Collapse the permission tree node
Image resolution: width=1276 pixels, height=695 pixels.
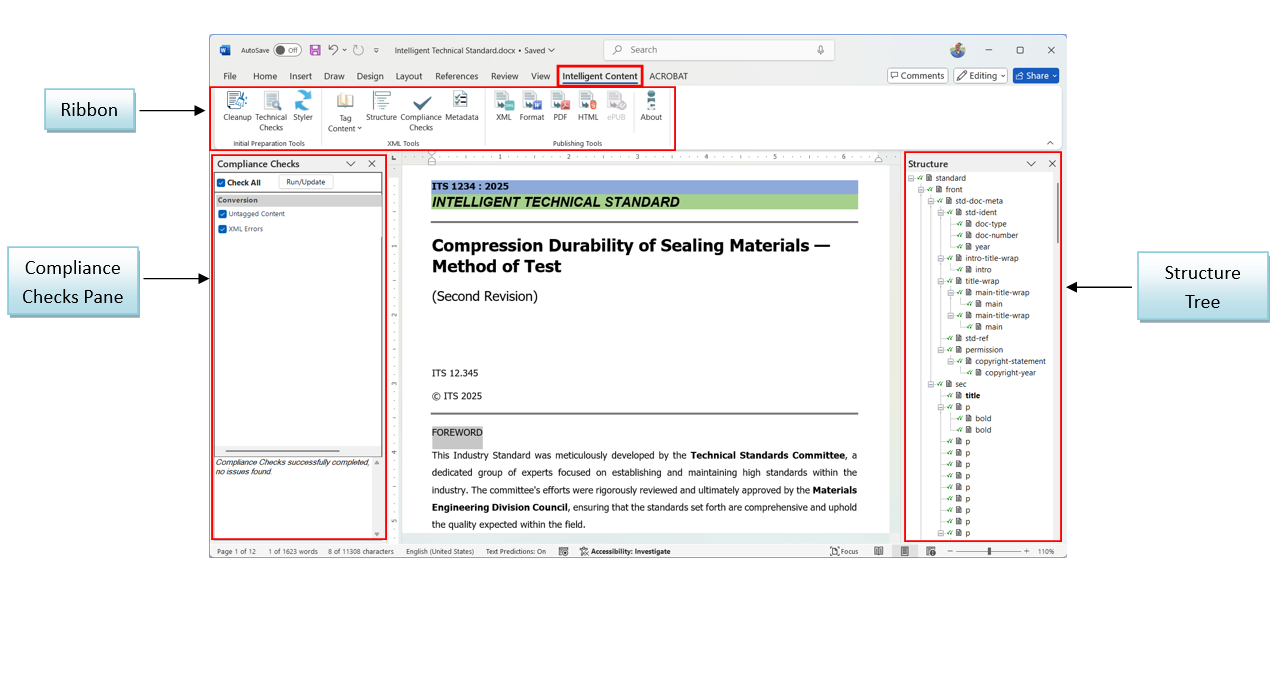[x=941, y=350]
